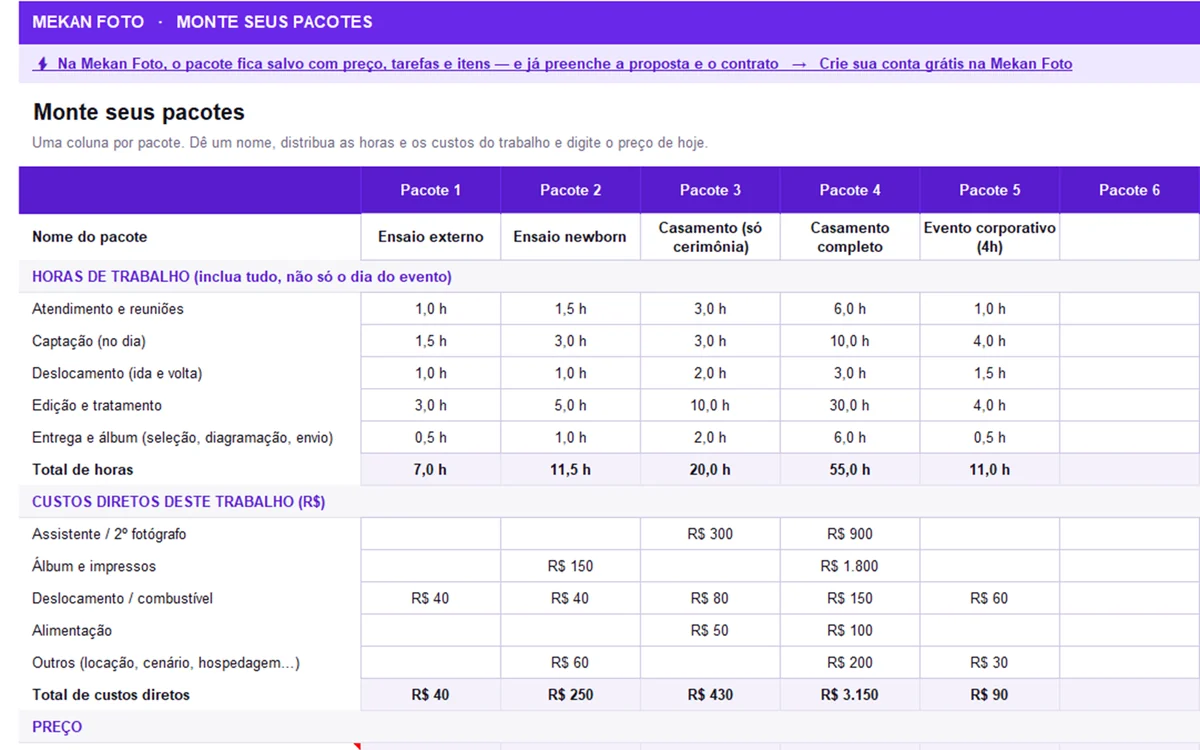Image resolution: width=1200 pixels, height=750 pixels.
Task: Click the empty Pacote 6 name cell
Action: (x=1129, y=237)
